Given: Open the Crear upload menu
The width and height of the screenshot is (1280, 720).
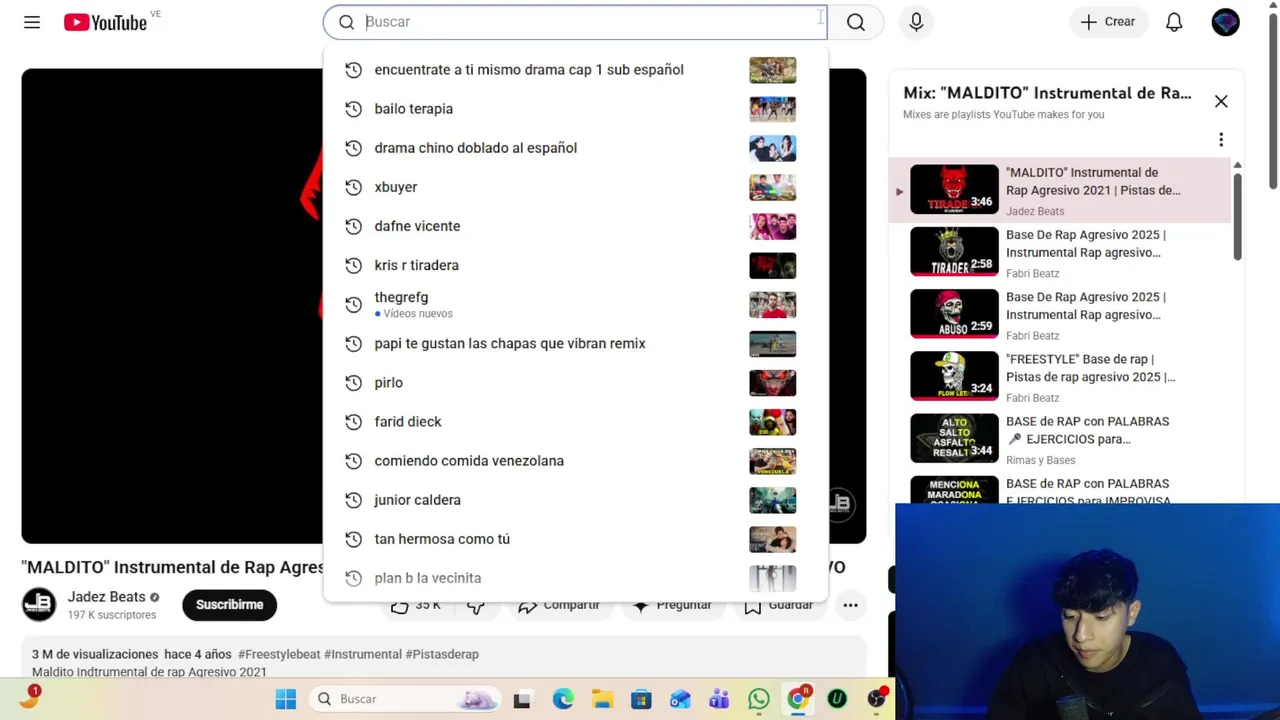Looking at the screenshot, I should (1107, 22).
